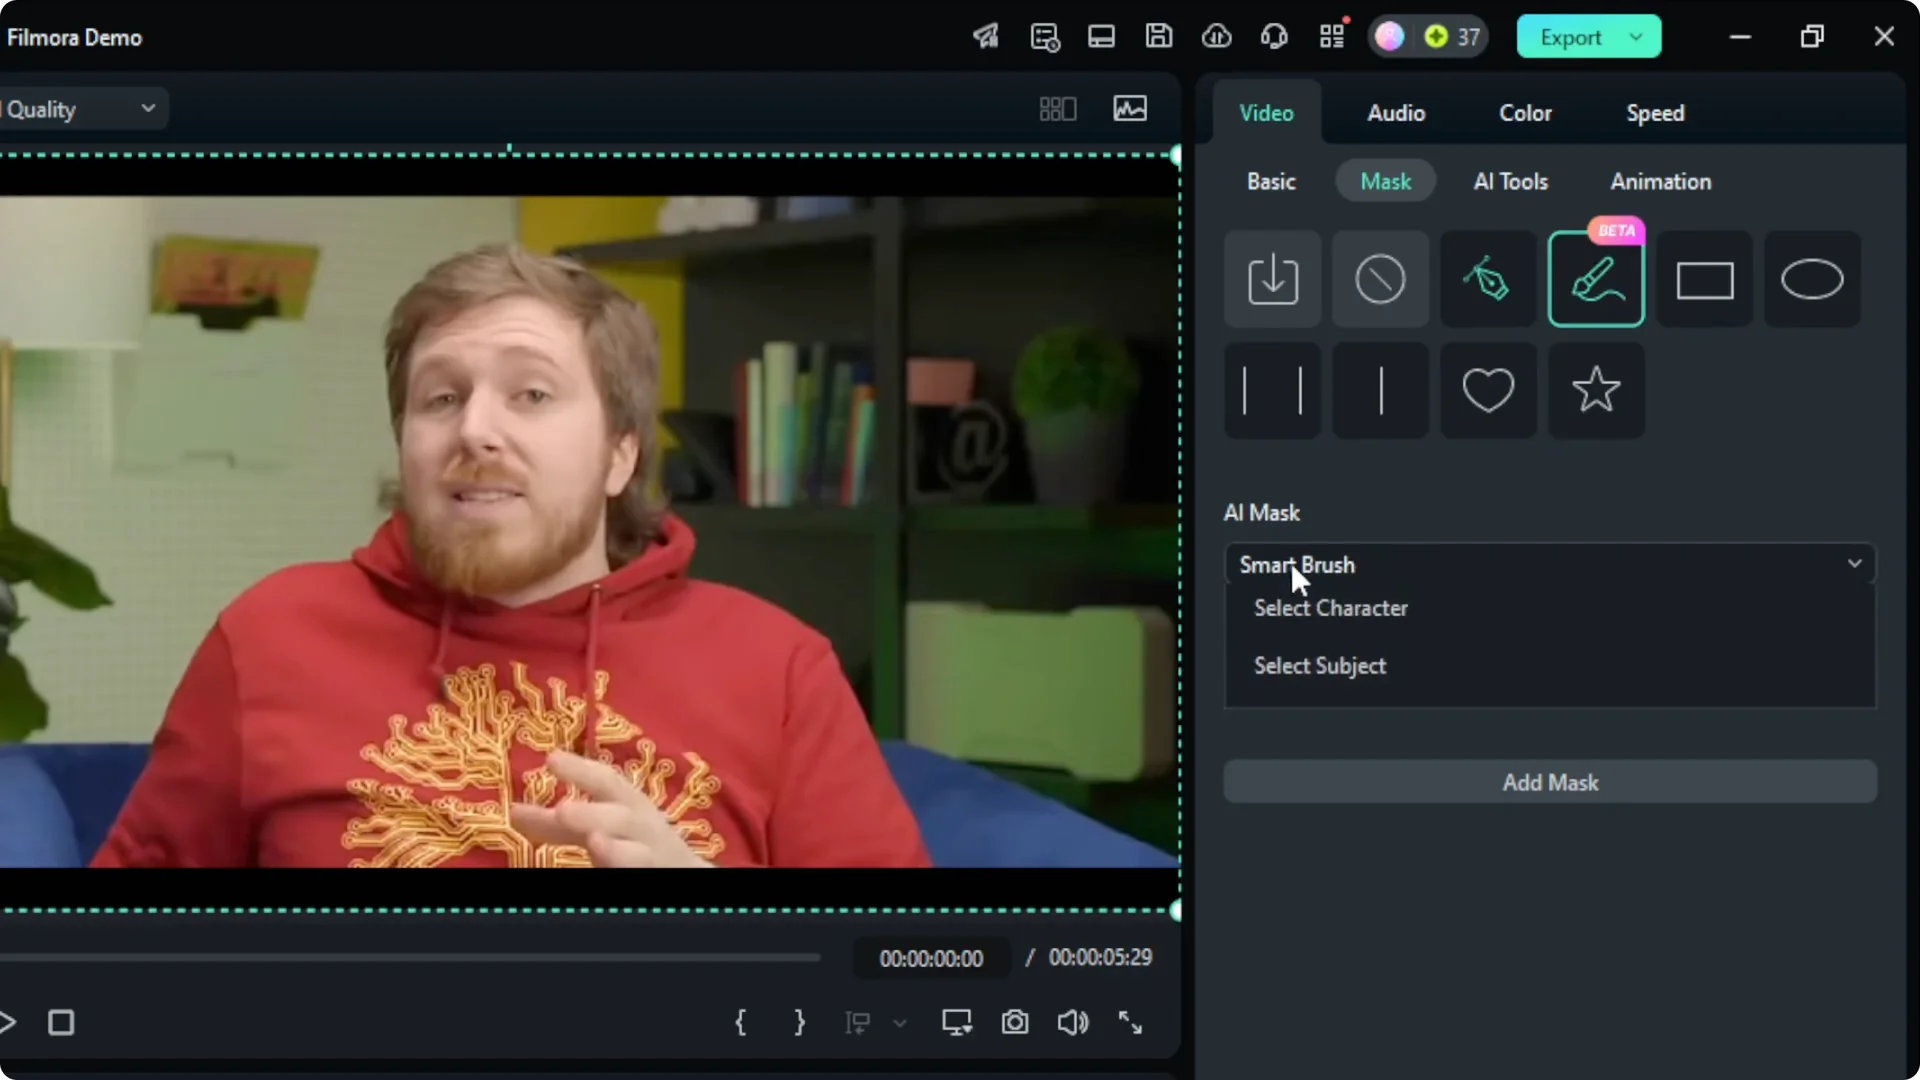Viewport: 1920px width, 1080px height.
Task: Pick the heart mask shape
Action: point(1487,390)
